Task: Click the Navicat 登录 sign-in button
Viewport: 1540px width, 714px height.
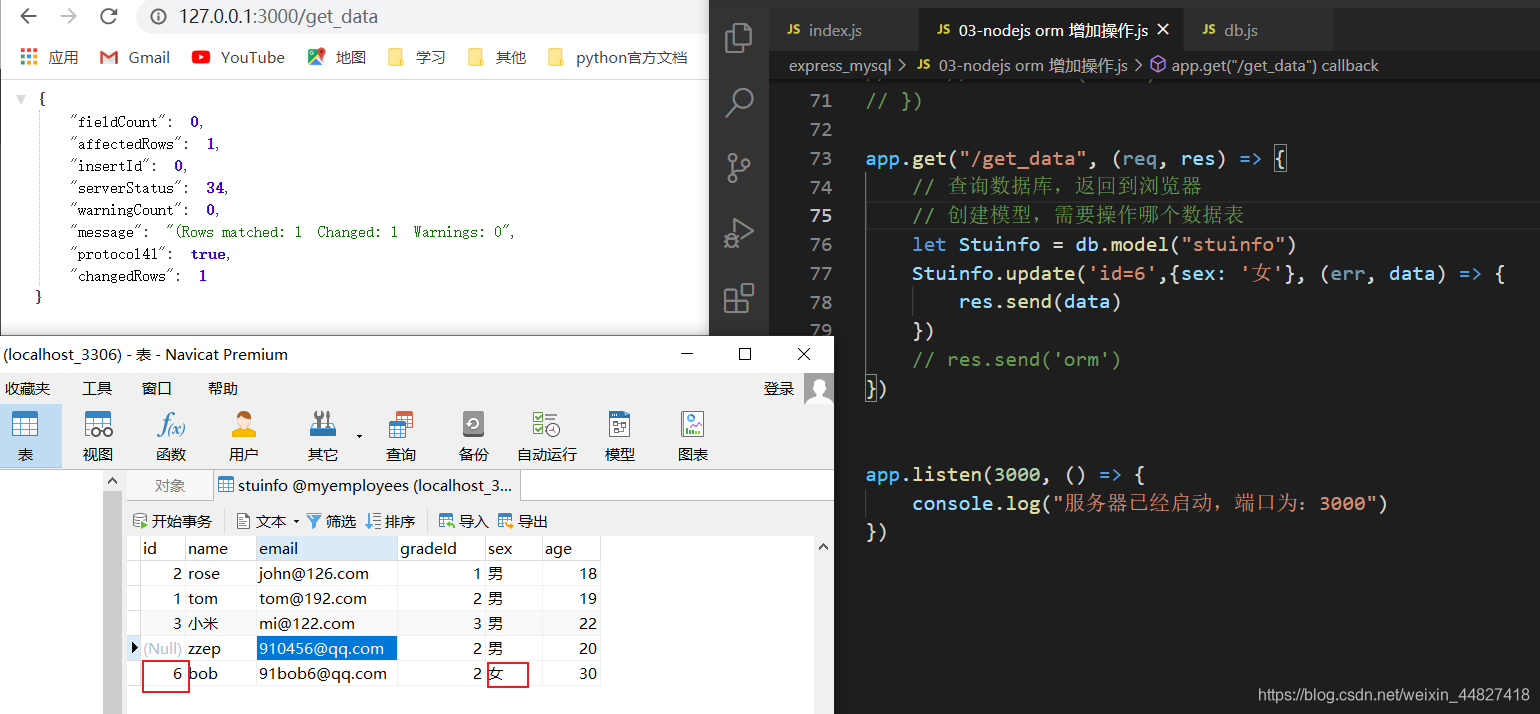Action: 779,389
